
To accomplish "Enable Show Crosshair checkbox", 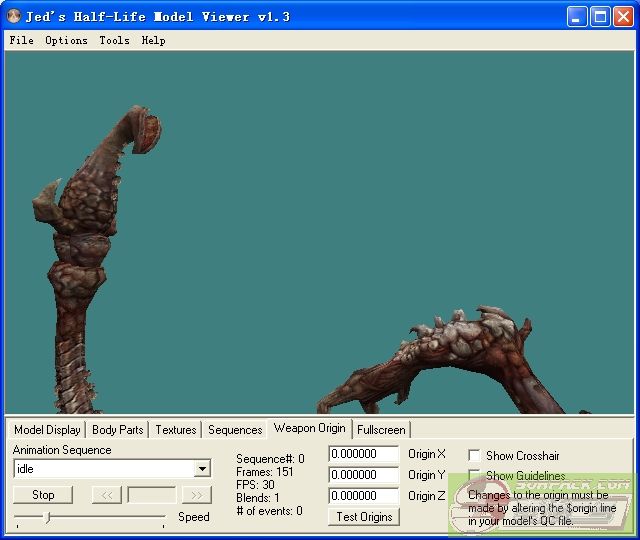I will point(475,455).
